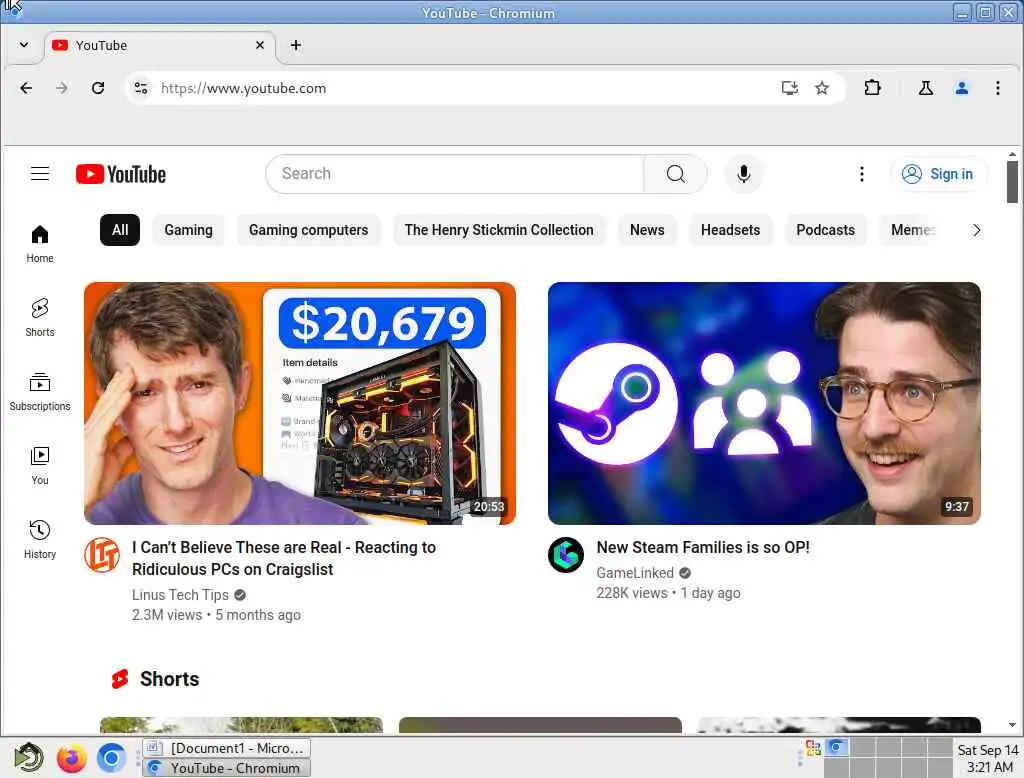Open YouTube settings three-dot menu

tap(861, 174)
